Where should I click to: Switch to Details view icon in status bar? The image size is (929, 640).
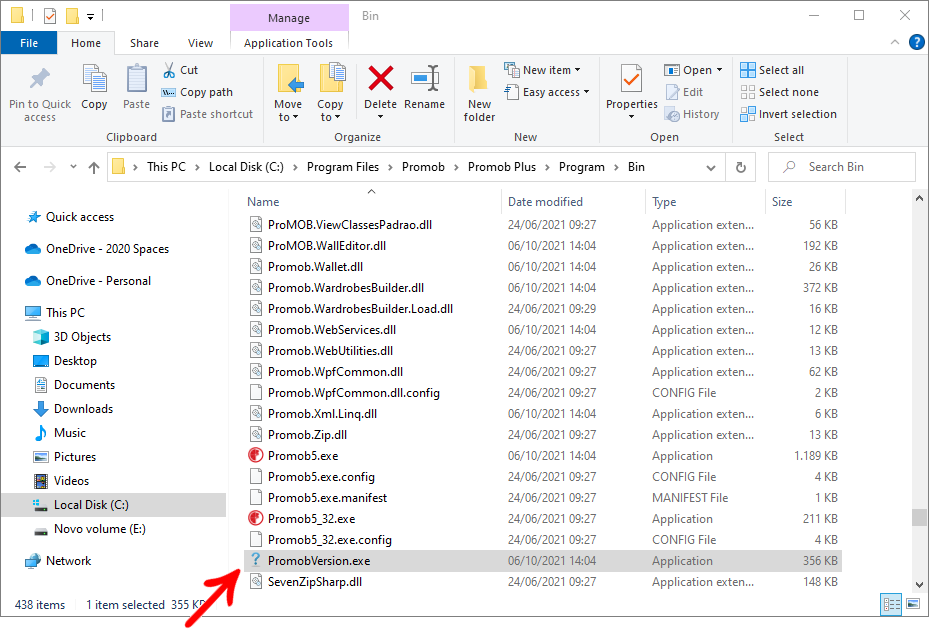click(892, 604)
